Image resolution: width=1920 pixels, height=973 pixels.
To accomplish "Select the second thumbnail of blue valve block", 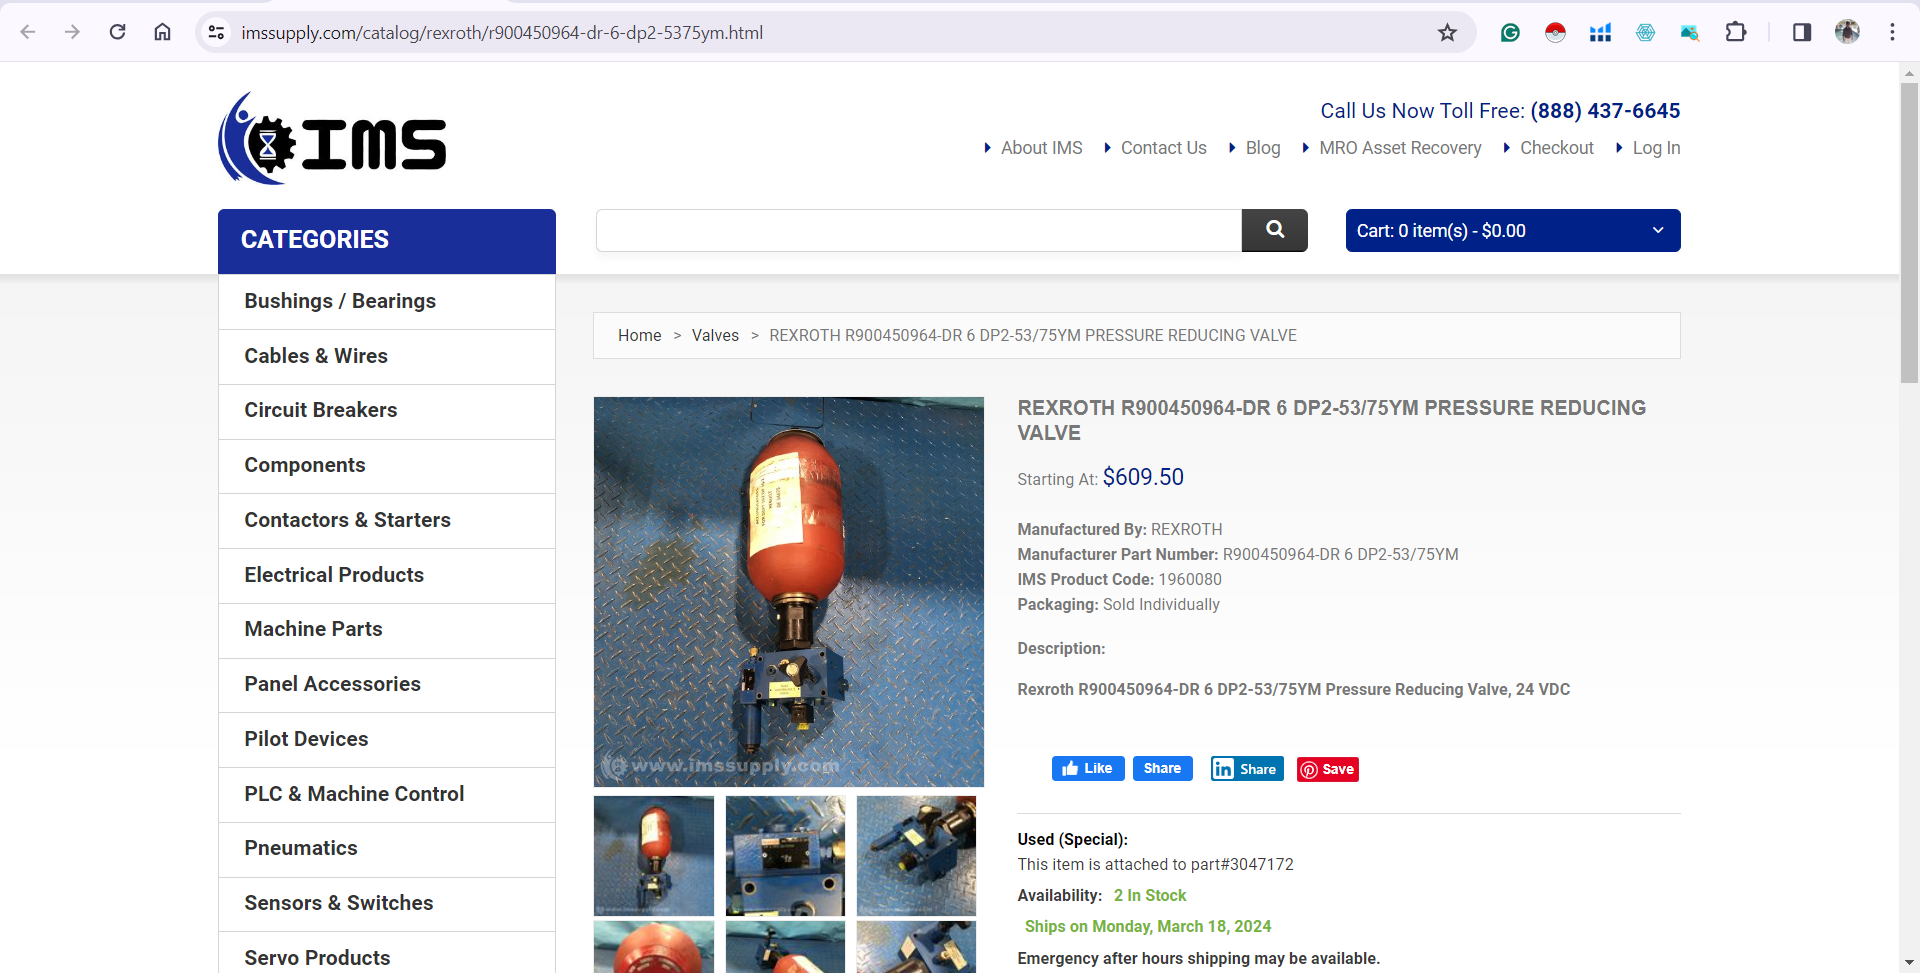I will tap(785, 856).
